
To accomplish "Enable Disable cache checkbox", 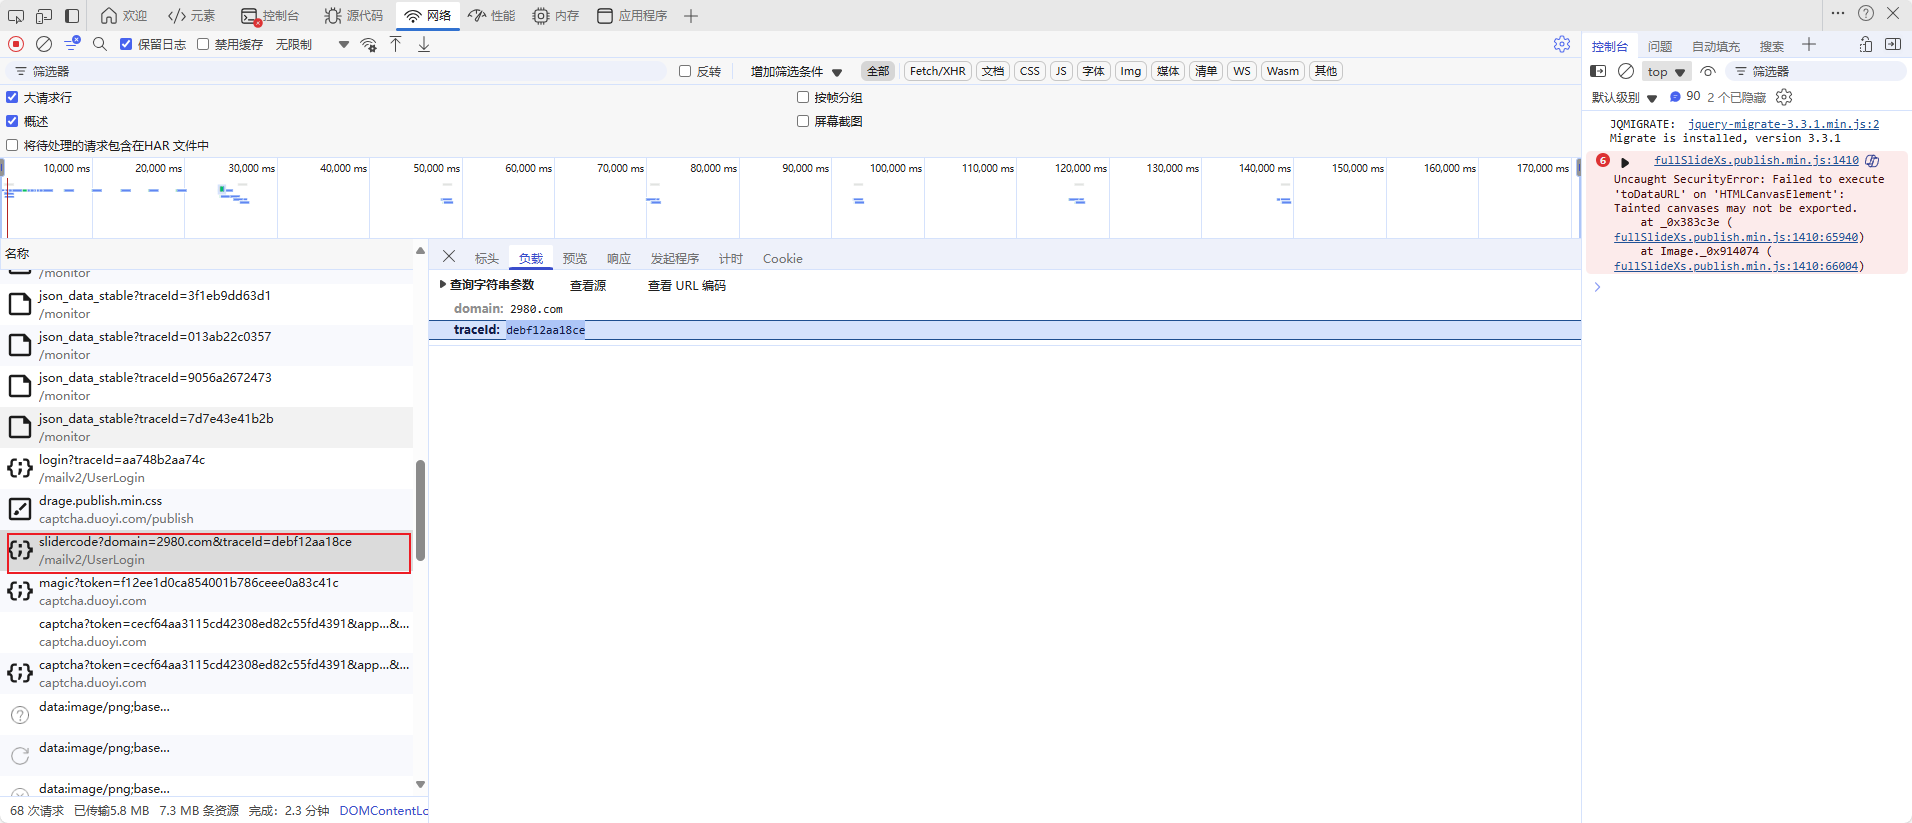I will click(203, 44).
